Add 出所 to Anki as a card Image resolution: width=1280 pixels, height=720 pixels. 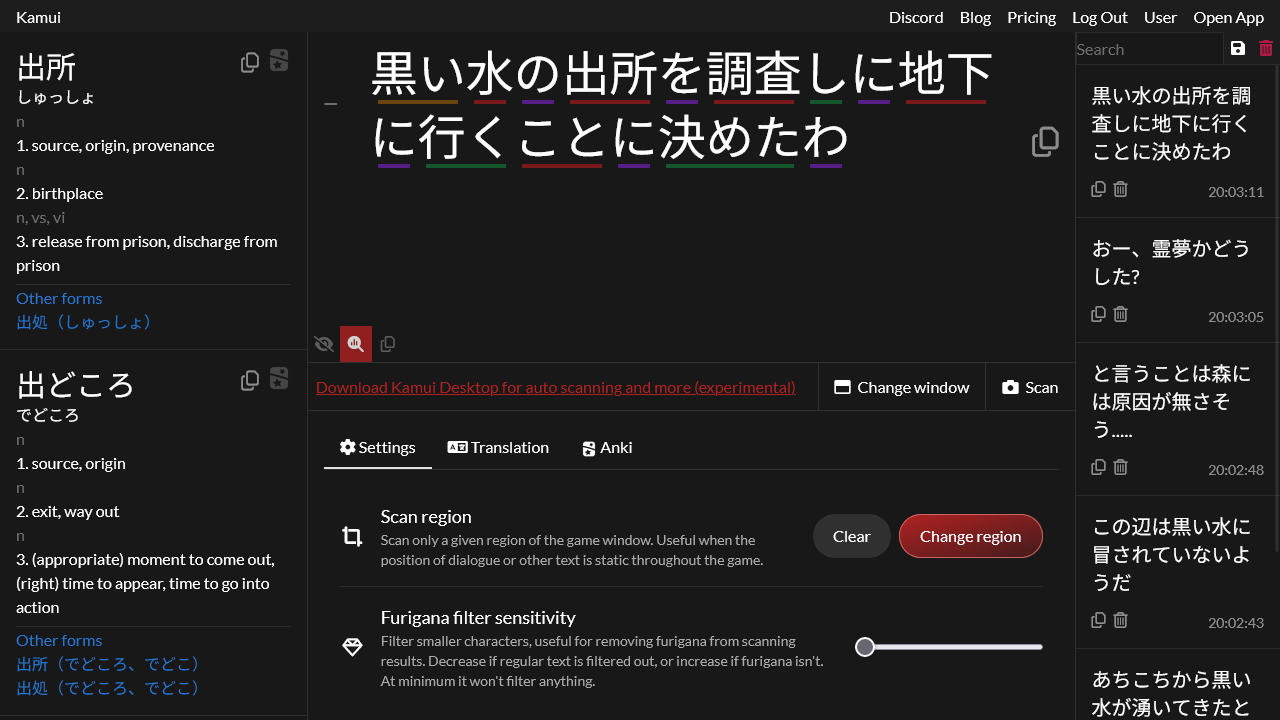pos(279,61)
